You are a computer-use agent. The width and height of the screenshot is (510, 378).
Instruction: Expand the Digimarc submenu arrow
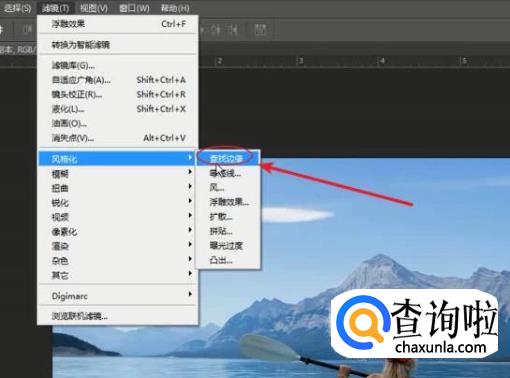[x=190, y=294]
